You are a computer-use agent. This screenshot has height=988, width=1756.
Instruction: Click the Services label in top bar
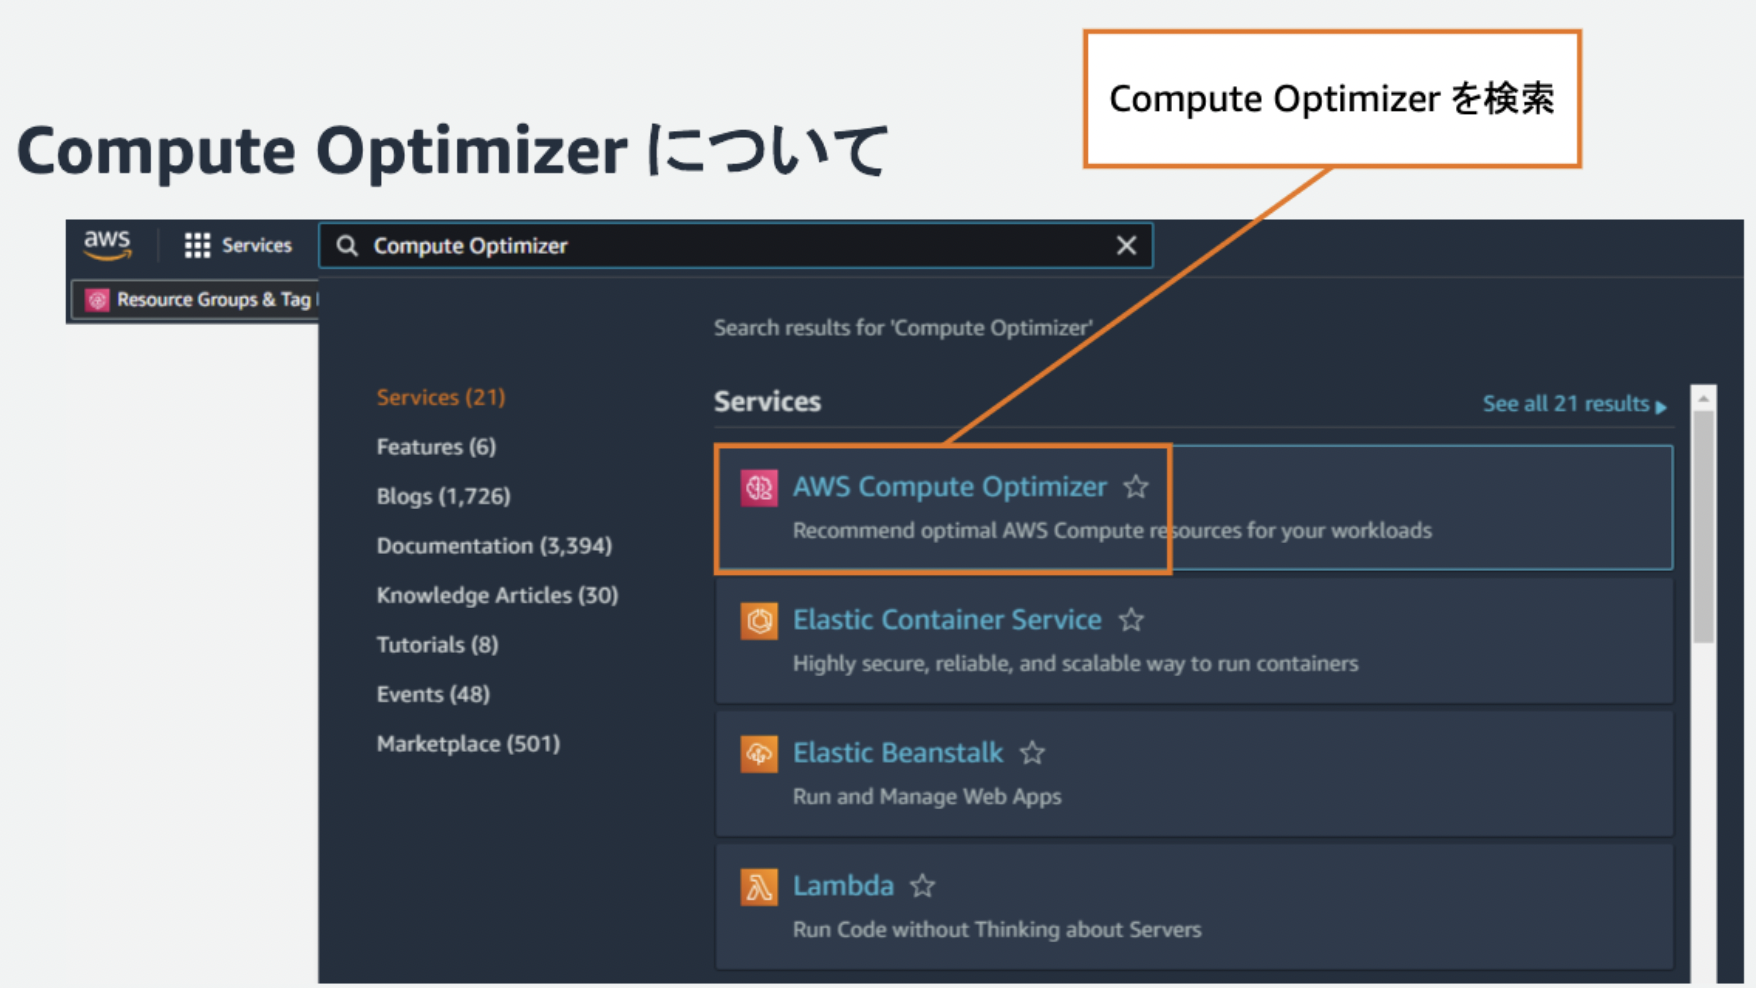[257, 245]
